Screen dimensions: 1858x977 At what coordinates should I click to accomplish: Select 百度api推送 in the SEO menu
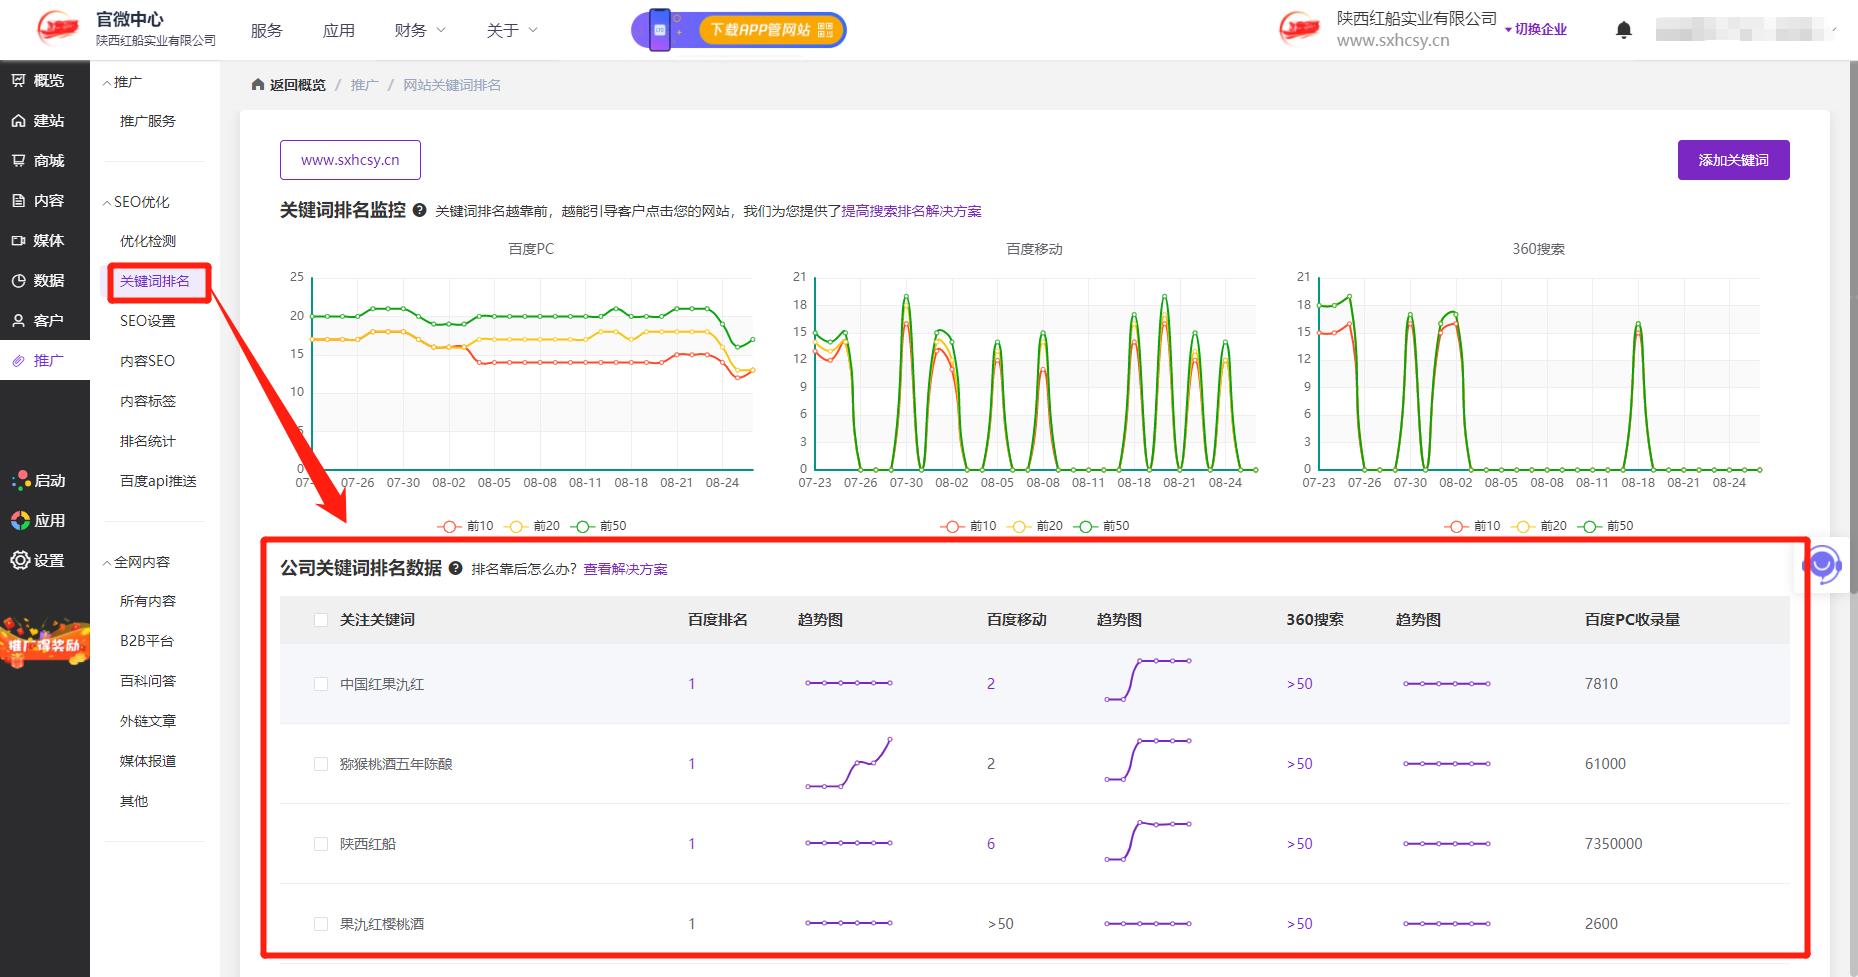tap(157, 480)
